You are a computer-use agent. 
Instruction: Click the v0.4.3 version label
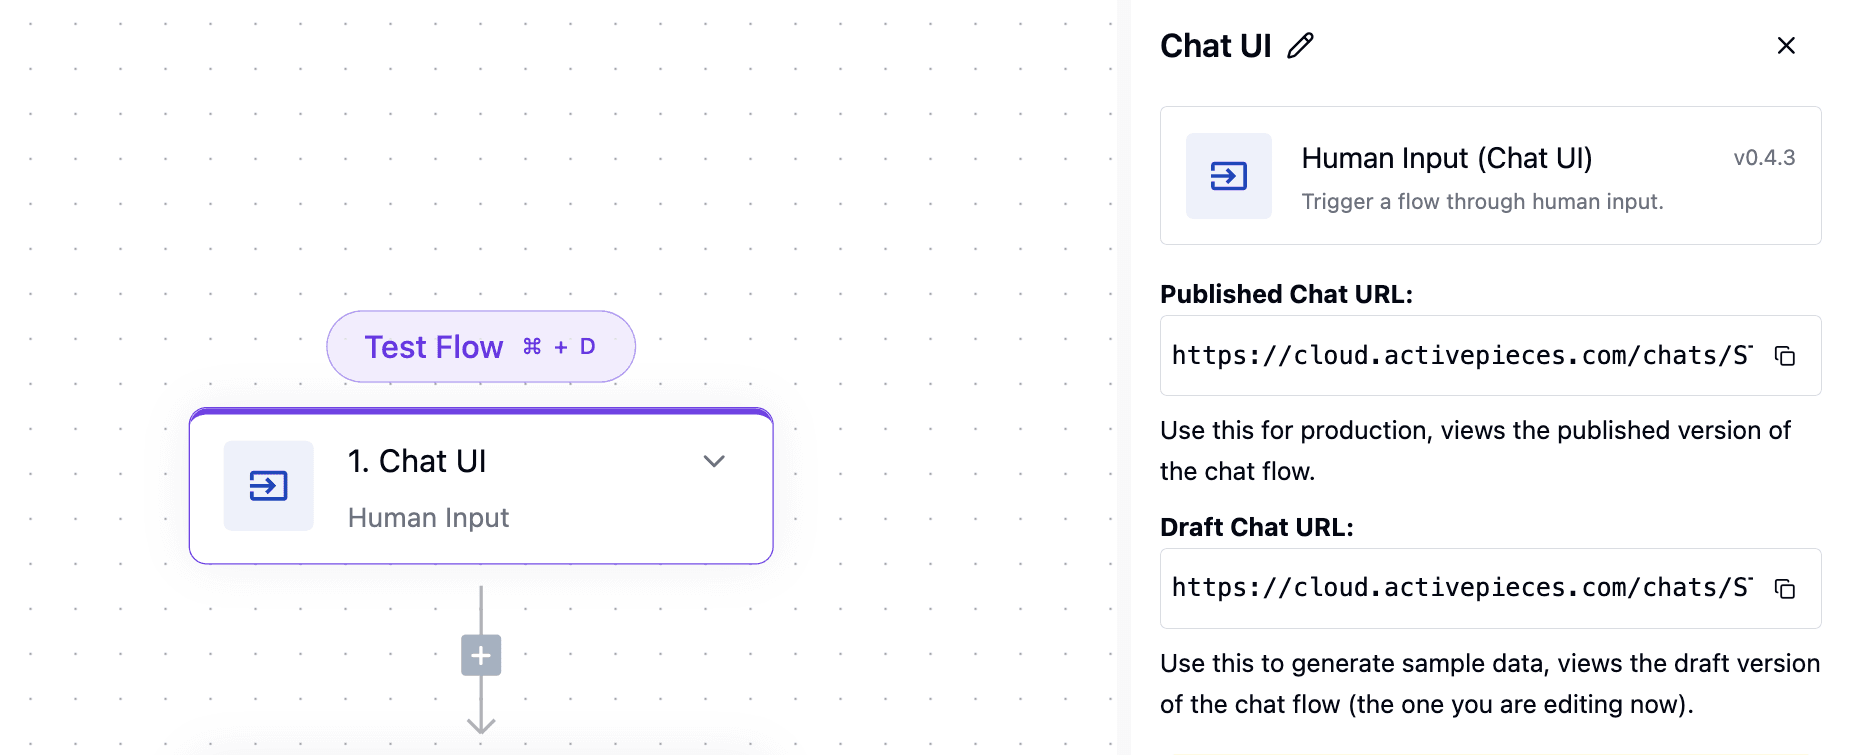[1764, 158]
